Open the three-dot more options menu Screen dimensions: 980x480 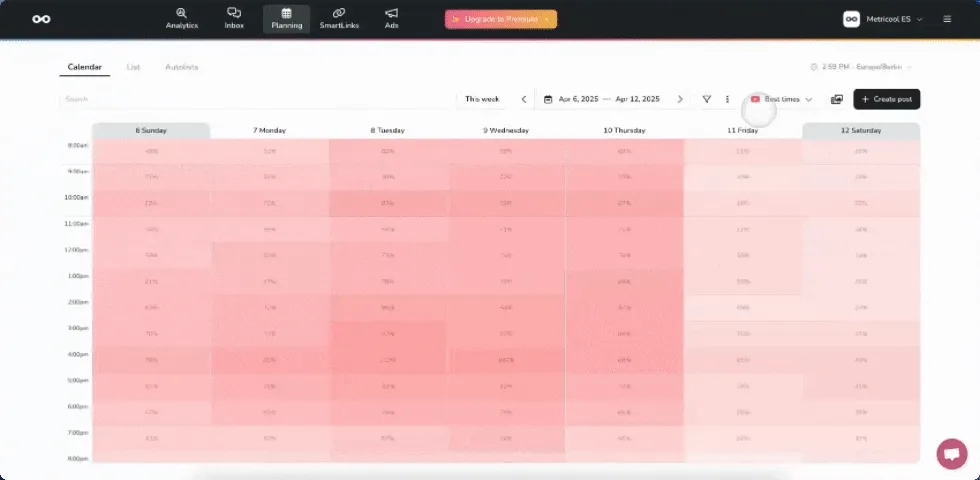click(x=727, y=99)
